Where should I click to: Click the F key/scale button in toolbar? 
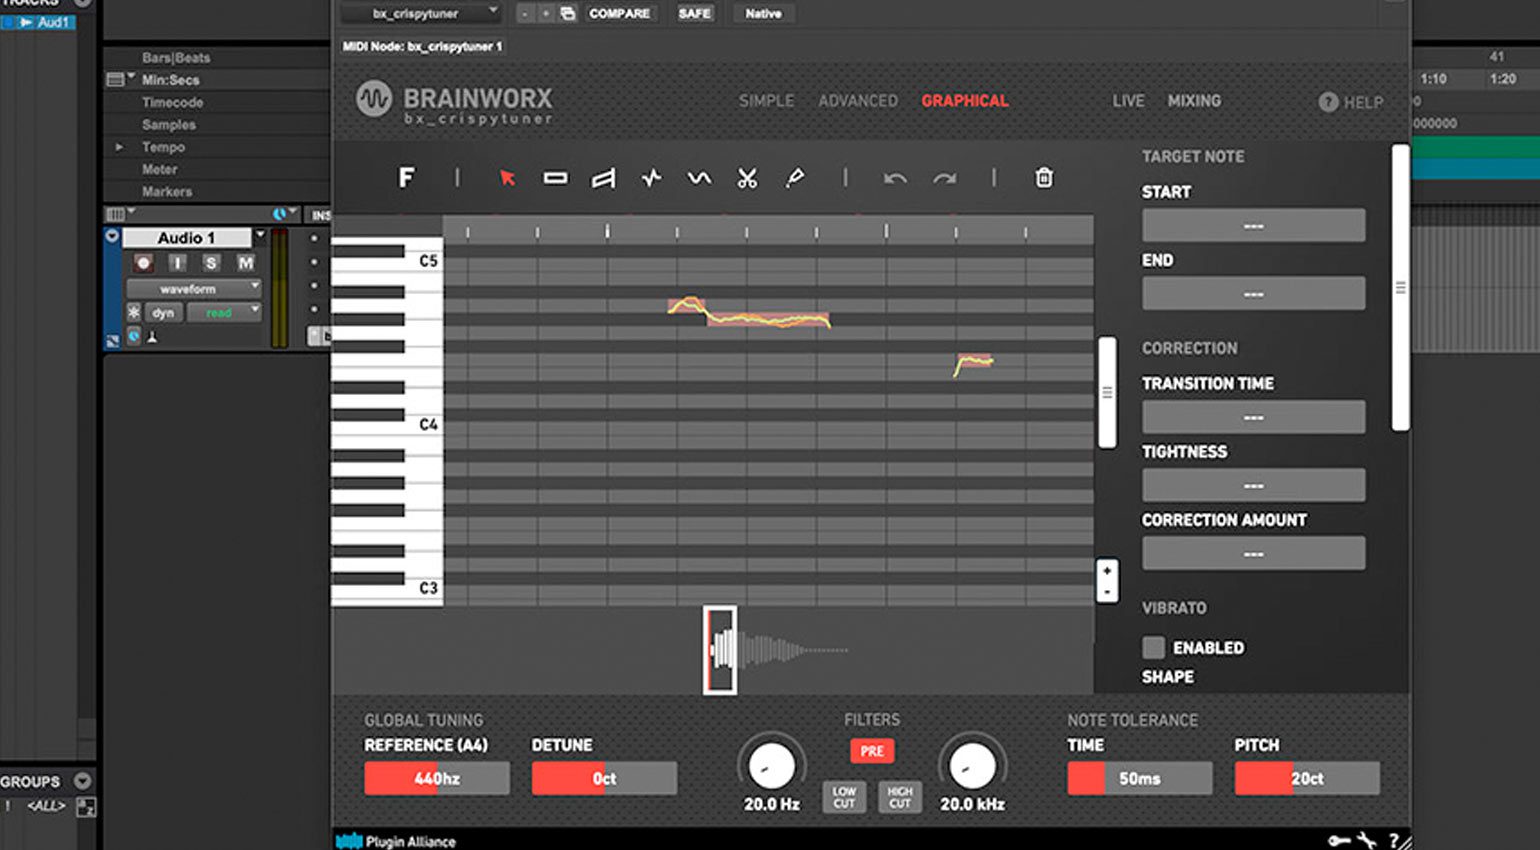pos(406,178)
